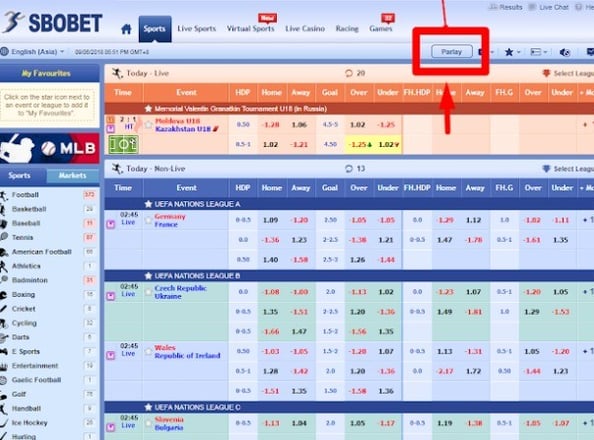Open the Live Casino tab
This screenshot has height=440, width=594.
click(305, 29)
